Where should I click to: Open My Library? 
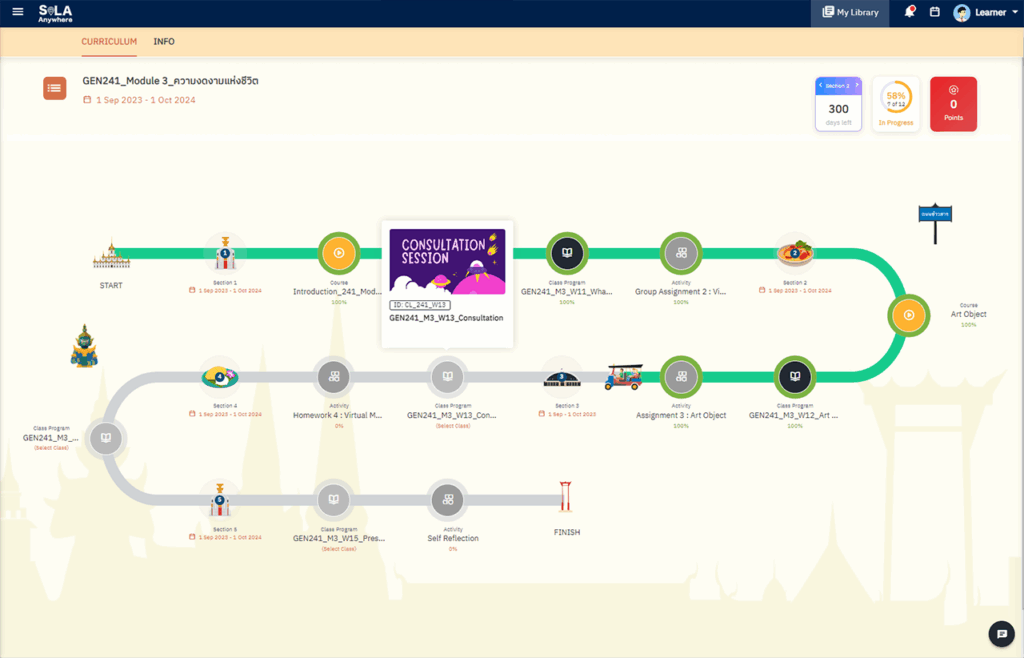849,12
